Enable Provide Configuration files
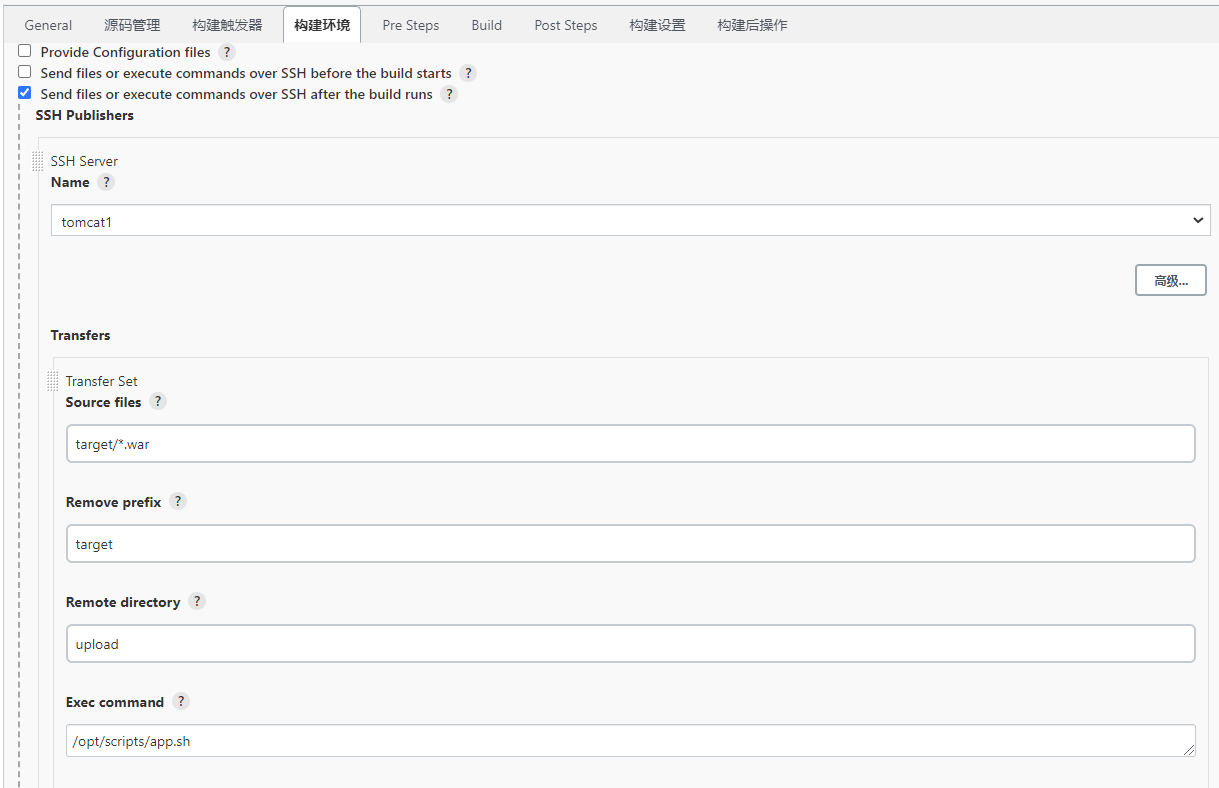The height and width of the screenshot is (788, 1219). pyautogui.click(x=24, y=51)
